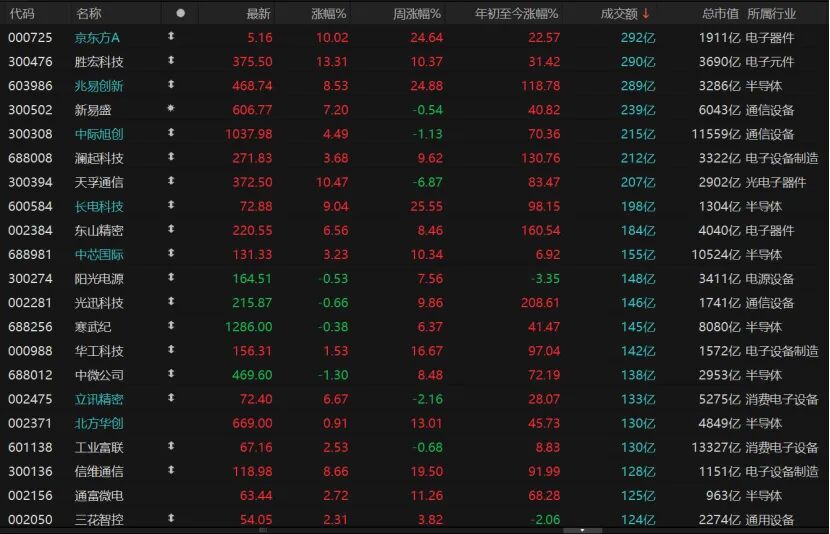The image size is (830, 534).
Task: Click marker icon in 工业富联 row
Action: pyautogui.click(x=171, y=446)
